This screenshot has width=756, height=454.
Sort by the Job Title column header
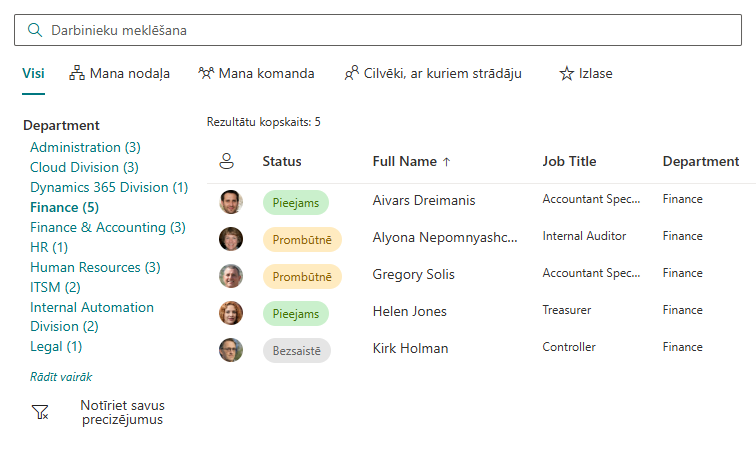point(569,161)
